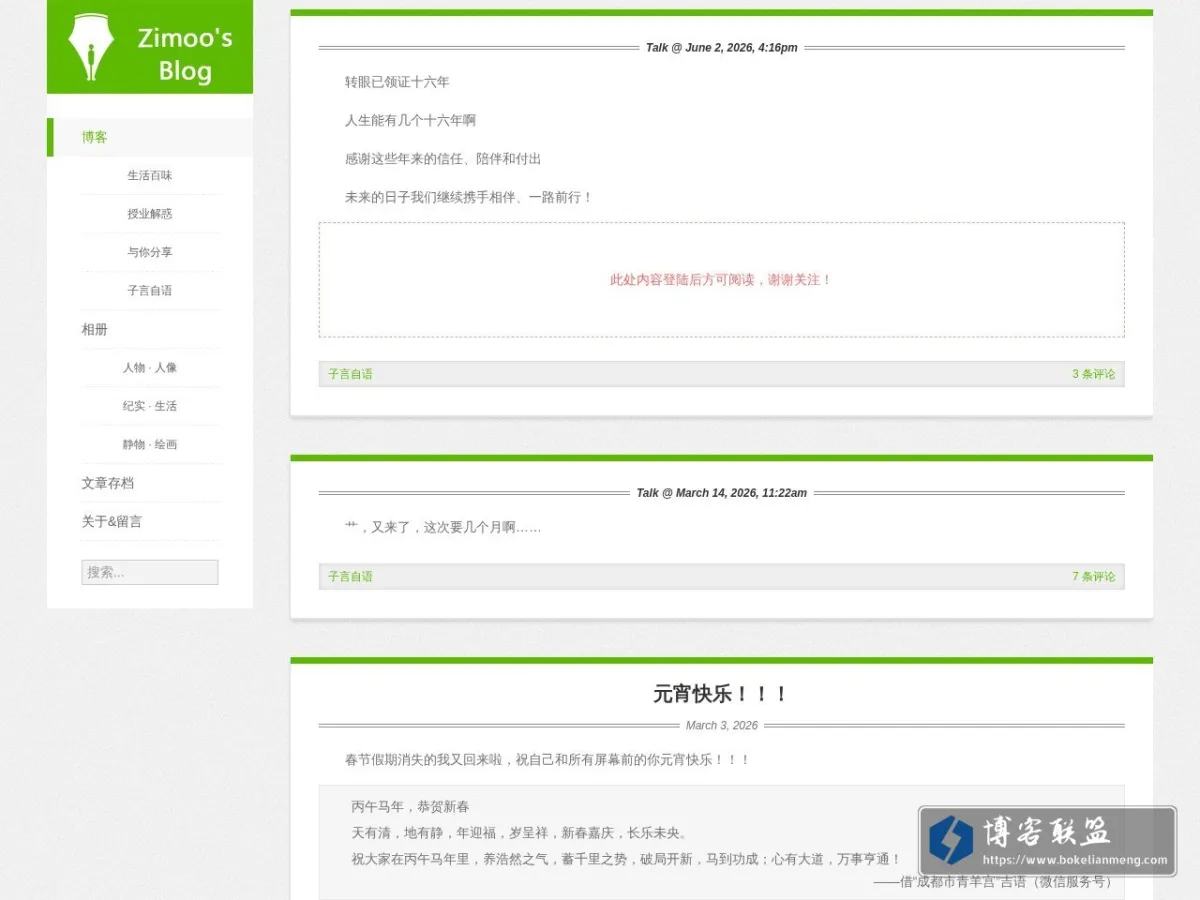This screenshot has height=900, width=1200.
Task: Open 子言自语 in the sidebar menu
Action: click(x=150, y=291)
